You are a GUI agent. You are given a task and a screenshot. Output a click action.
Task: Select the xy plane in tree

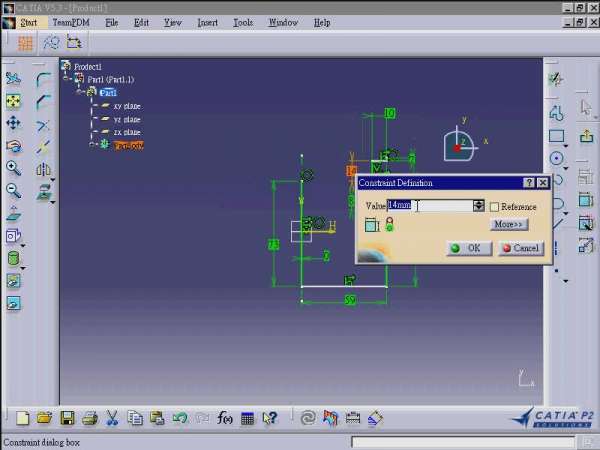(126, 106)
